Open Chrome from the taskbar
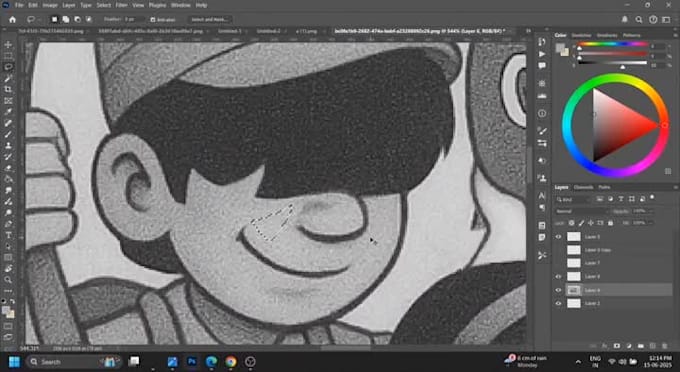This screenshot has height=372, width=680. [231, 362]
